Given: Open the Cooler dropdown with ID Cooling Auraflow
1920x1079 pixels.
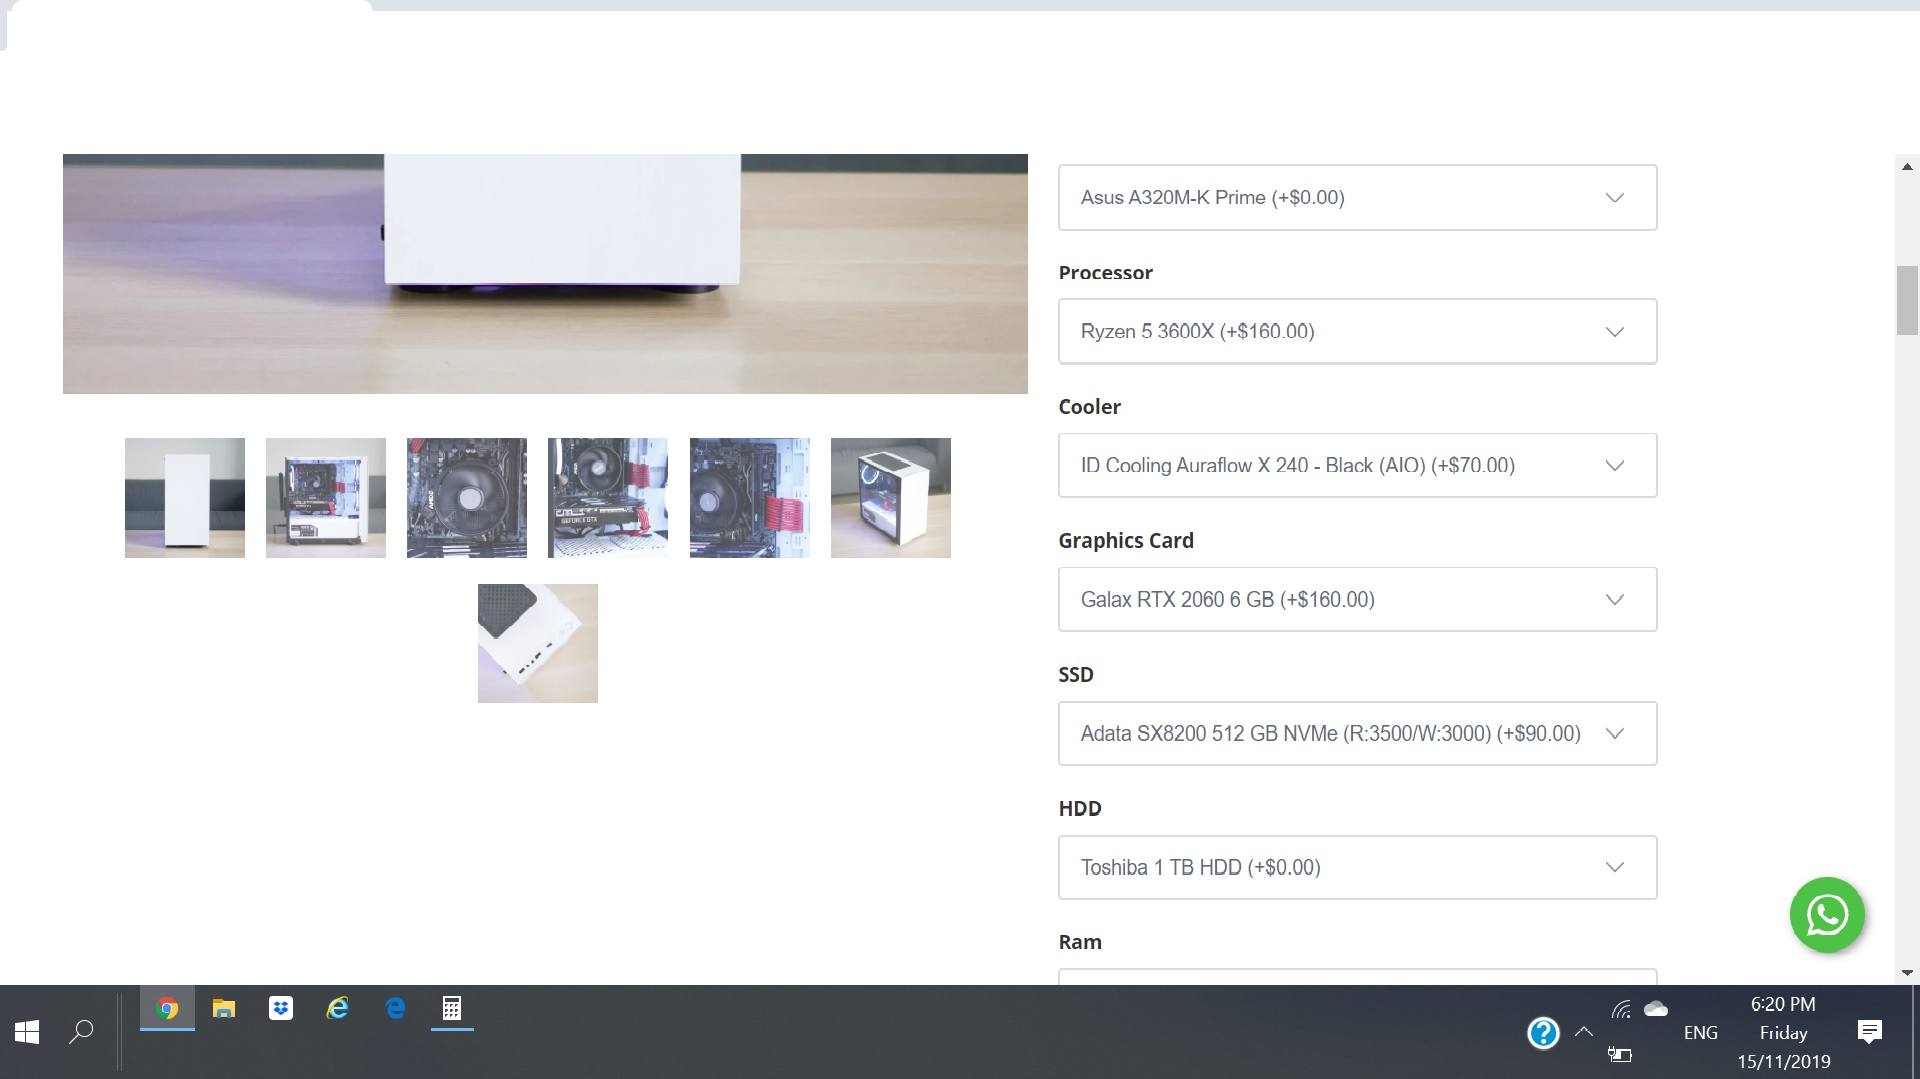Looking at the screenshot, I should 1357,466.
